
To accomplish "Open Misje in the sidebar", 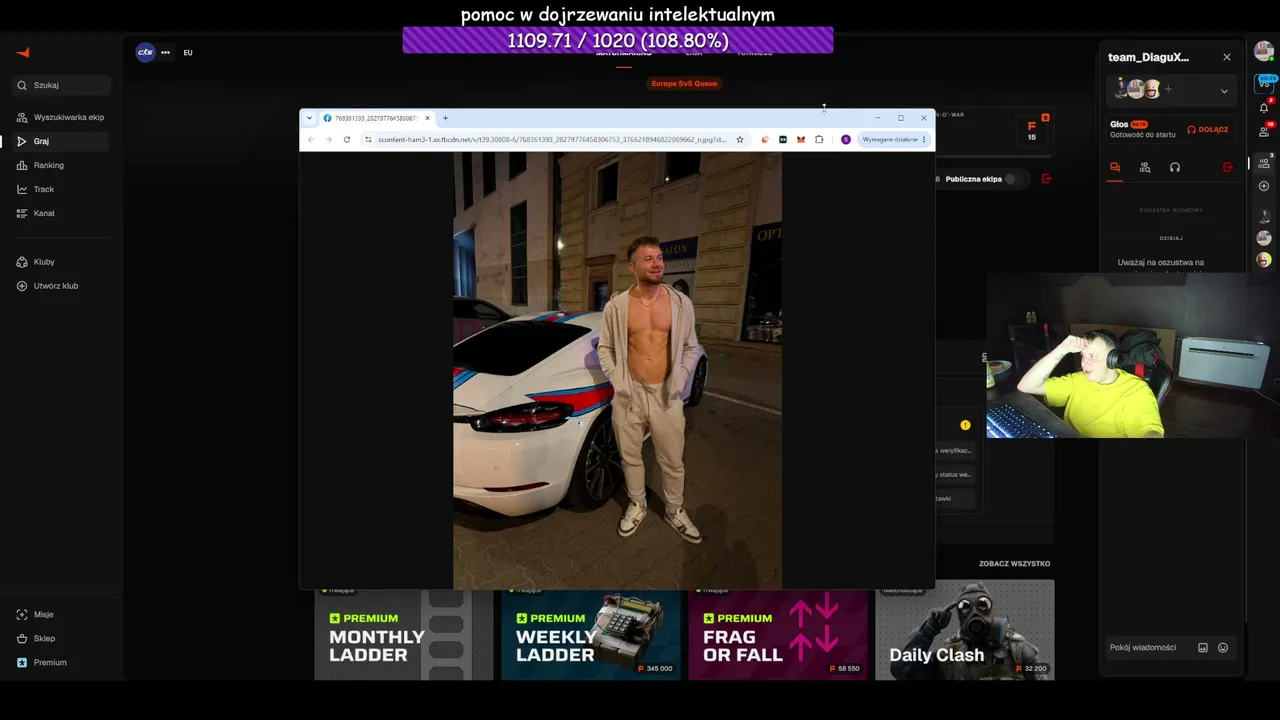I will click(62, 615).
